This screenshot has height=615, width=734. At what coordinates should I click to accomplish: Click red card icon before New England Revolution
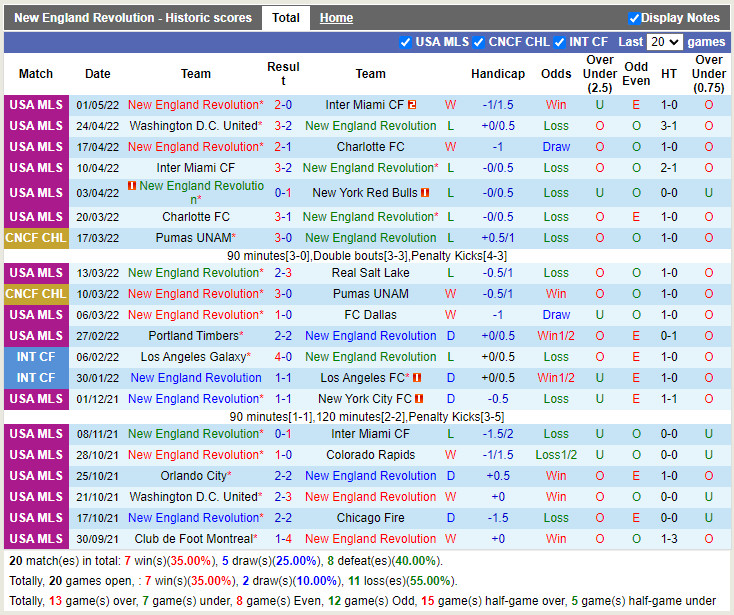(x=132, y=186)
